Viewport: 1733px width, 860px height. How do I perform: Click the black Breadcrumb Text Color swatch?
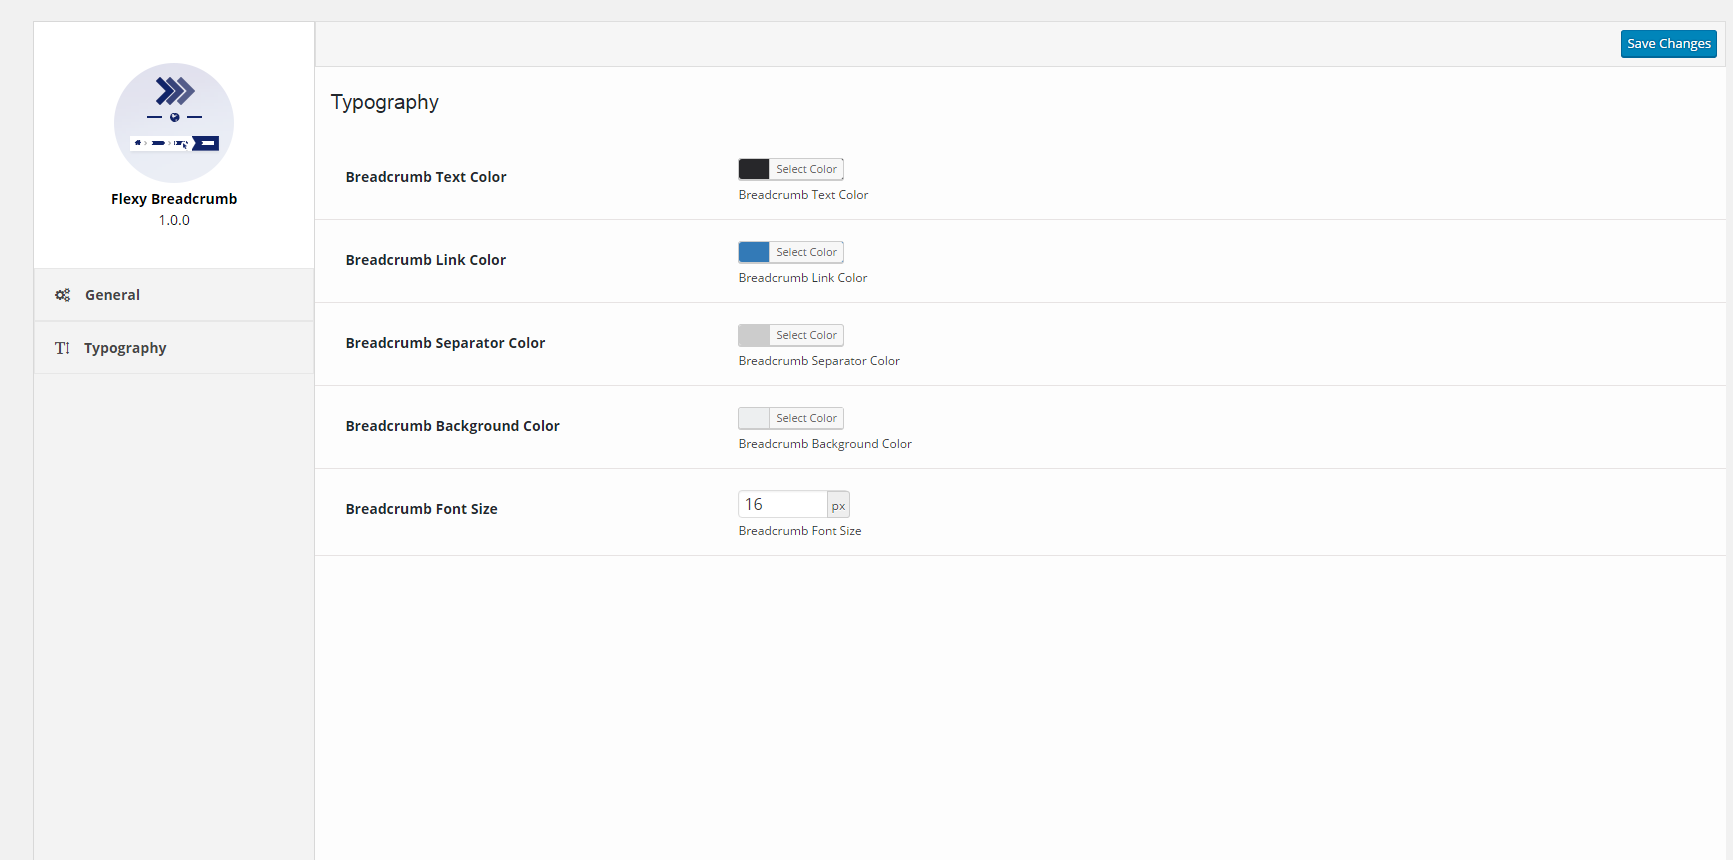(x=754, y=169)
